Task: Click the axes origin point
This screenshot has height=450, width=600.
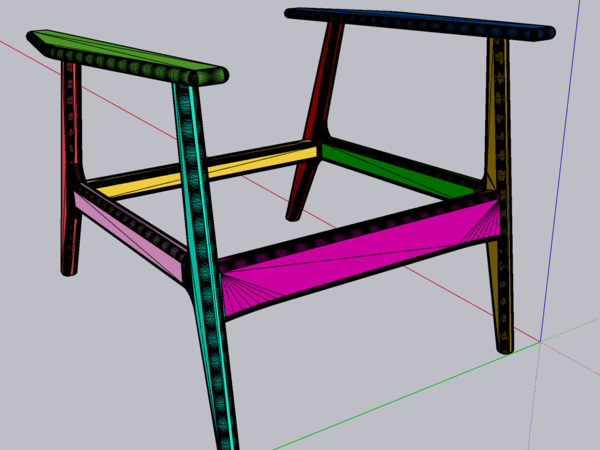Action: tap(541, 342)
